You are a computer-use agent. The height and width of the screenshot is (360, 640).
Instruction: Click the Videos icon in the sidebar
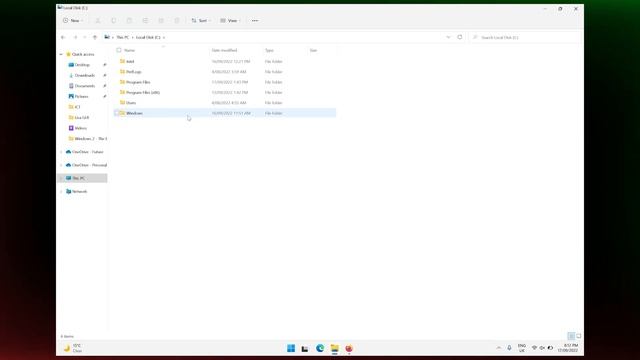point(71,128)
